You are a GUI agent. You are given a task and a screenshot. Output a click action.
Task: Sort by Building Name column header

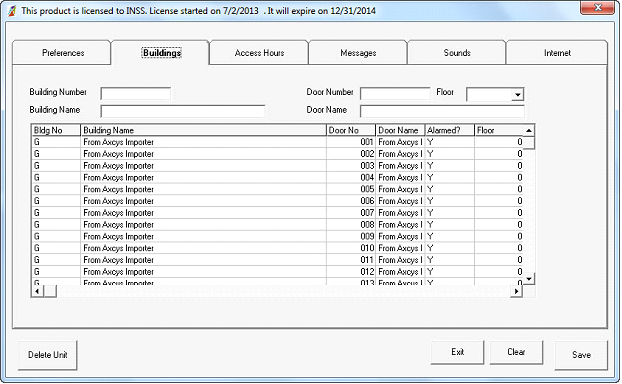click(203, 130)
